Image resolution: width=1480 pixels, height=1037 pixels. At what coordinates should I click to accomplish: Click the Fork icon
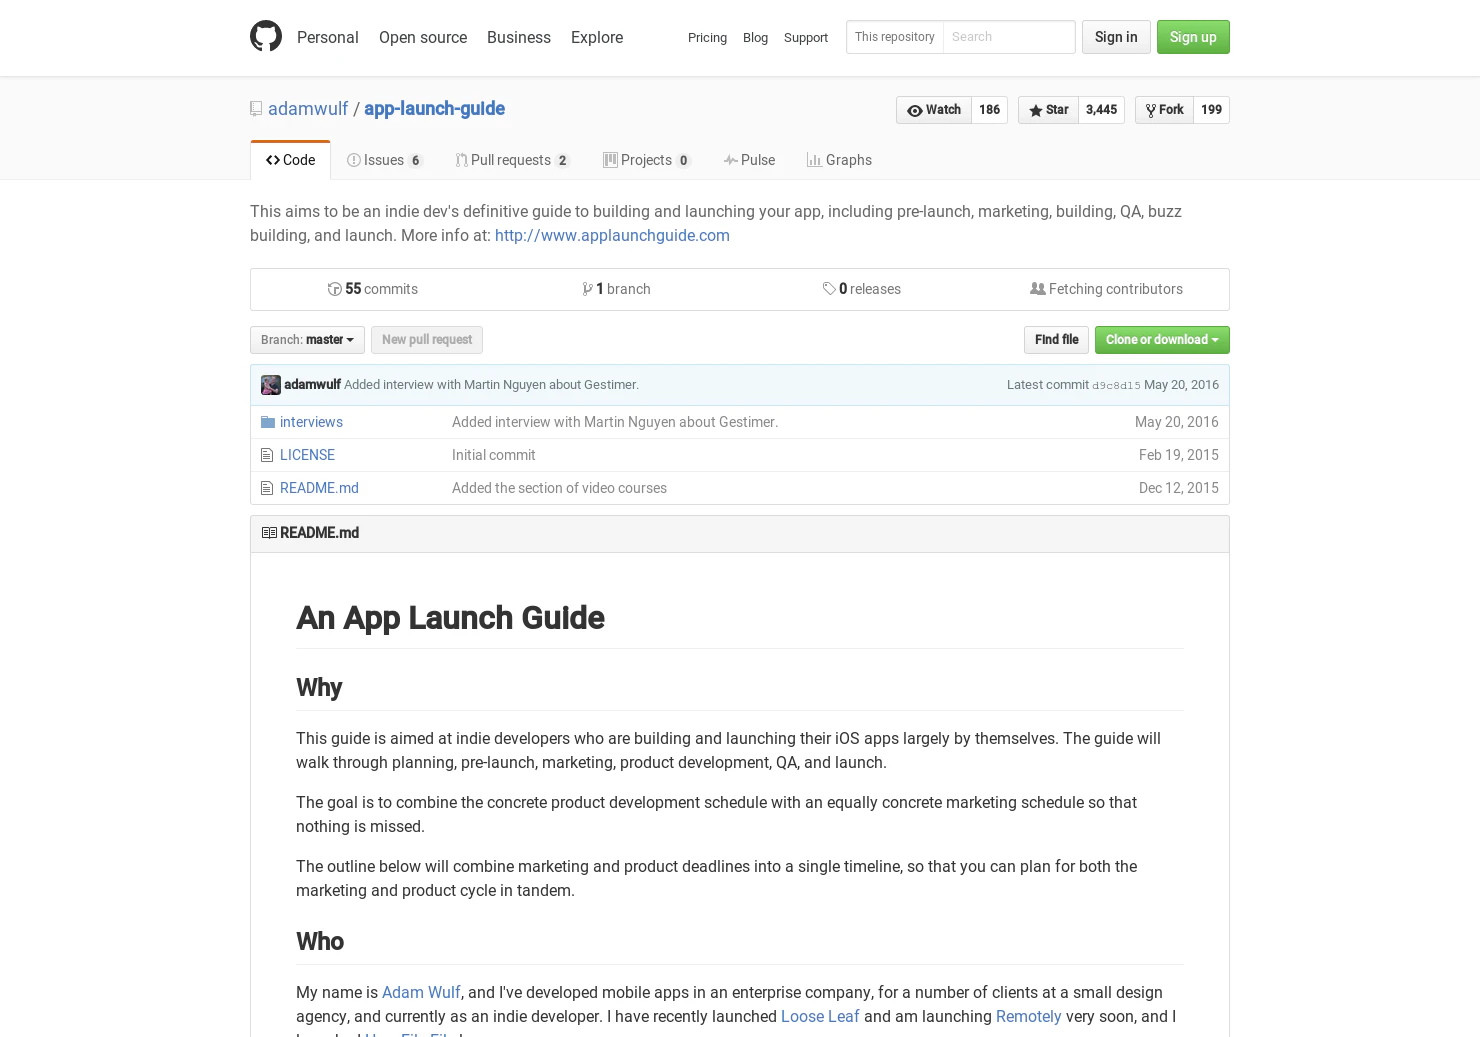[x=1152, y=110]
